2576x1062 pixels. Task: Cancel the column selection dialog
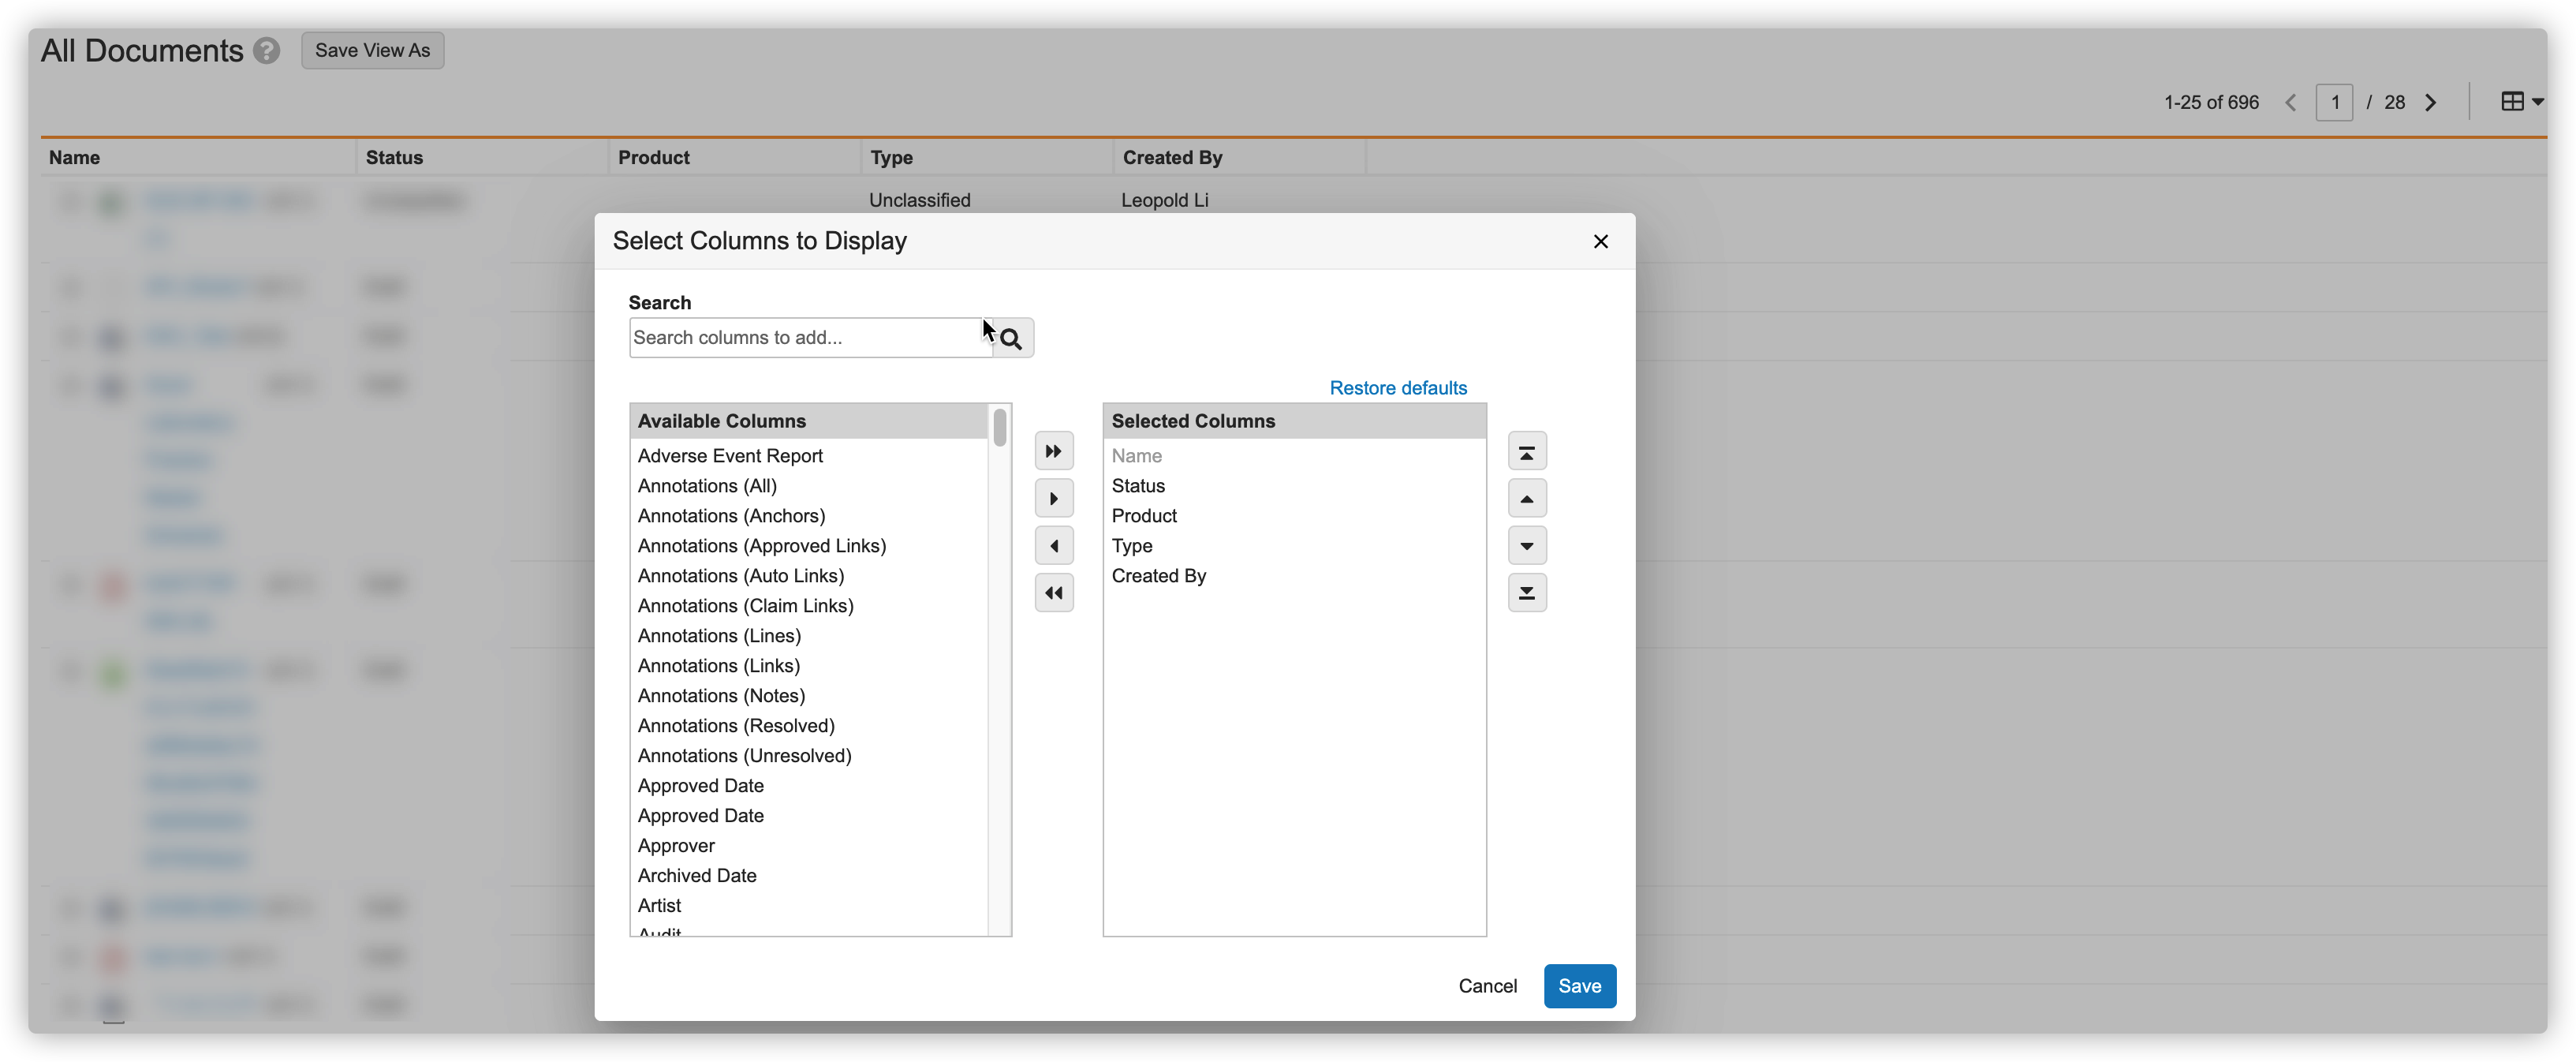[x=1487, y=985]
